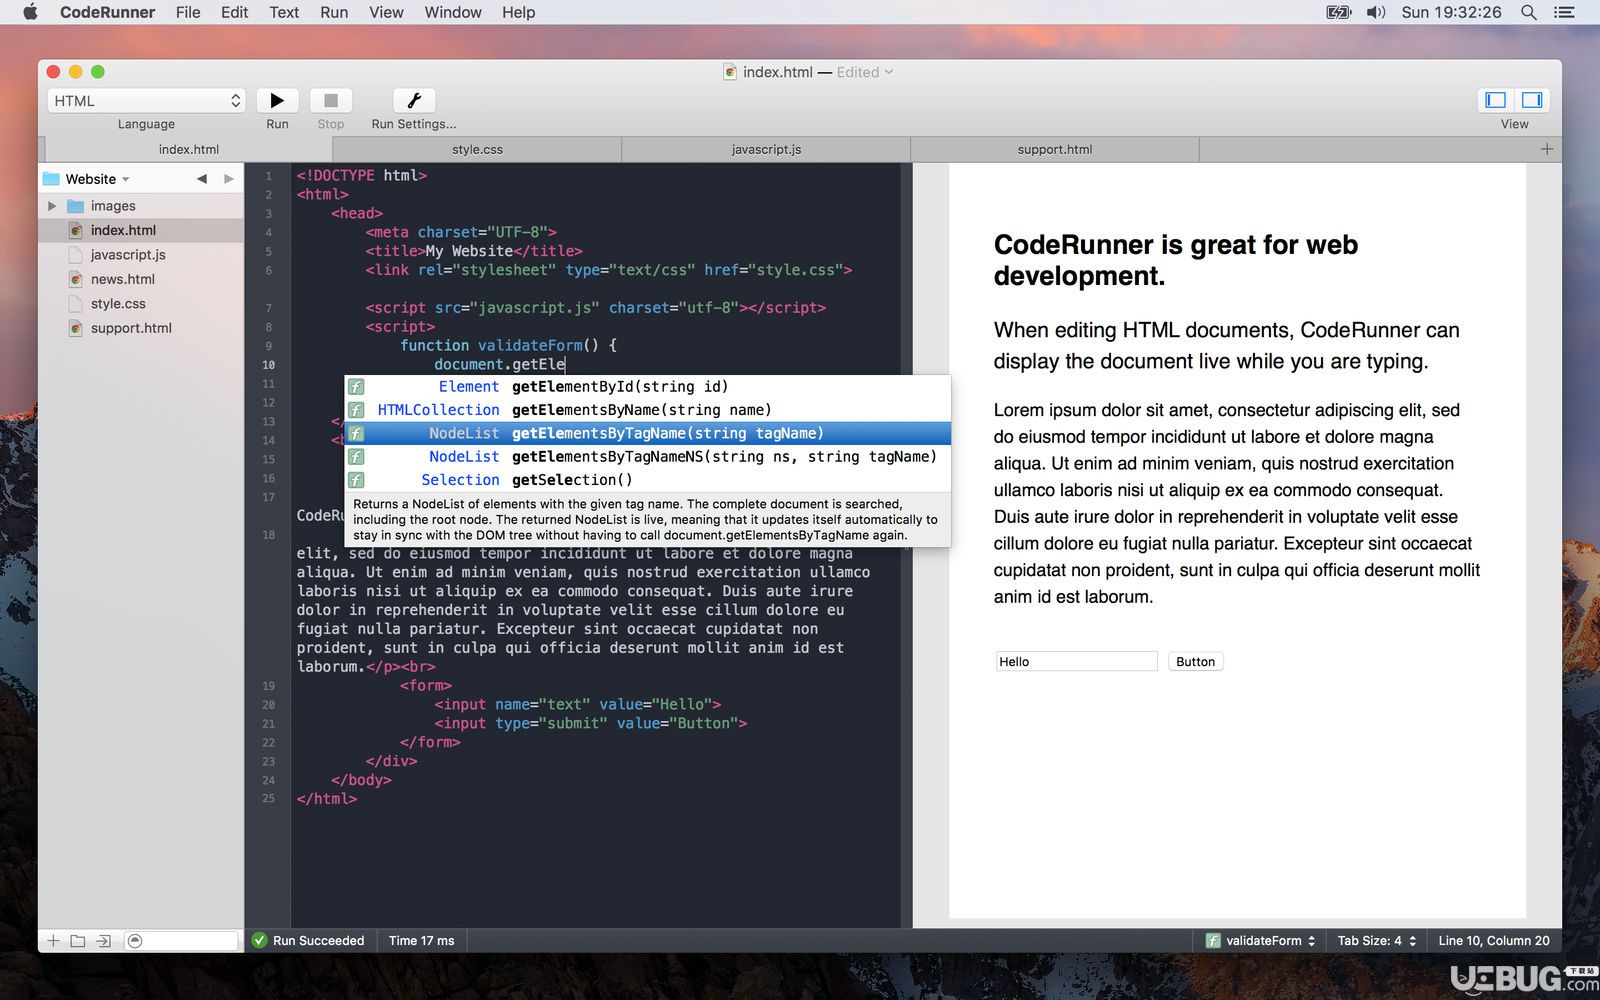Choose getElementById autocomplete suggestion
1600x1000 pixels.
point(647,387)
